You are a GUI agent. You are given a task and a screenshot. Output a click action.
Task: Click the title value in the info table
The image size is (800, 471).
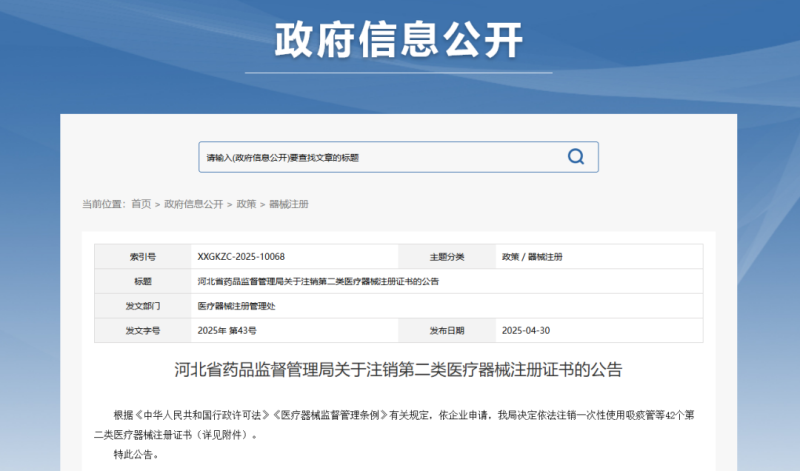tap(318, 281)
